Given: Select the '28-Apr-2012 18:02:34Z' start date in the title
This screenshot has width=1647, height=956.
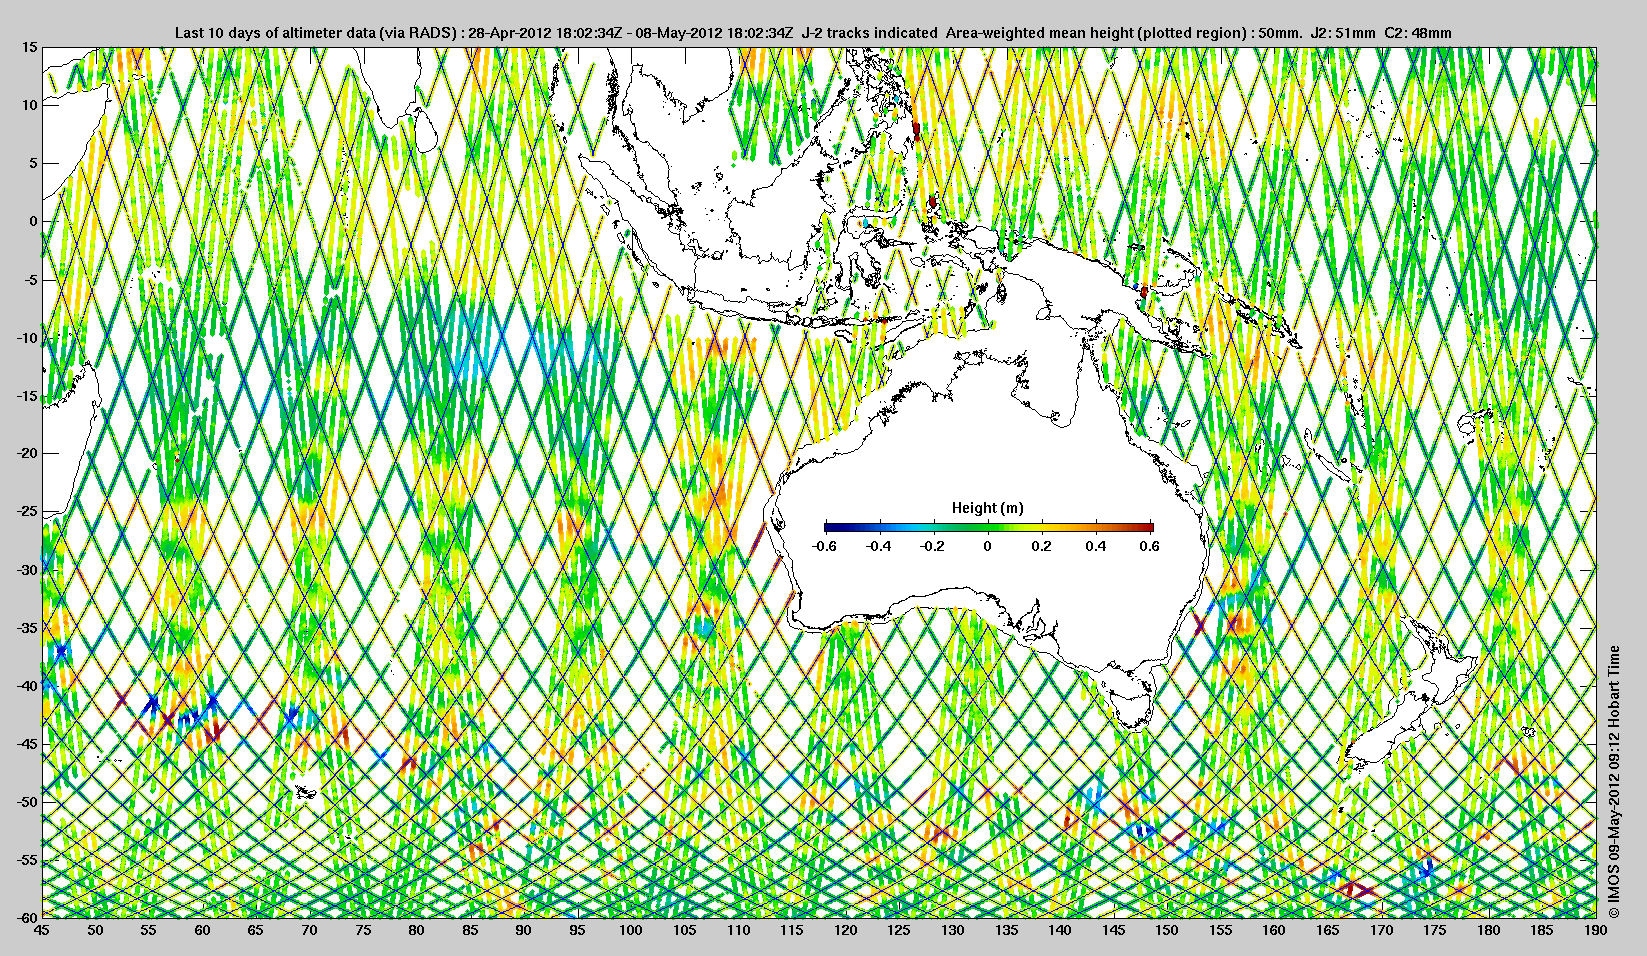Looking at the screenshot, I should pos(545,33).
